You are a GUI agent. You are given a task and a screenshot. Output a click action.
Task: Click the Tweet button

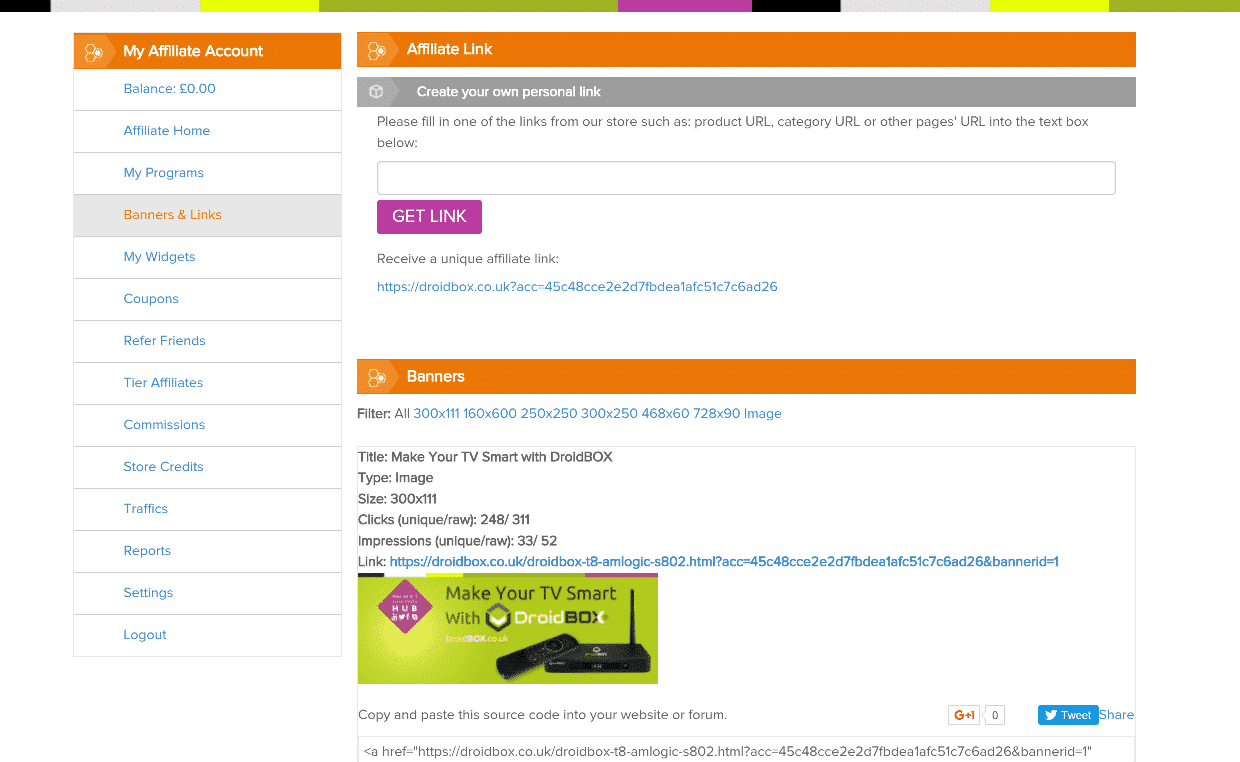coord(1068,715)
